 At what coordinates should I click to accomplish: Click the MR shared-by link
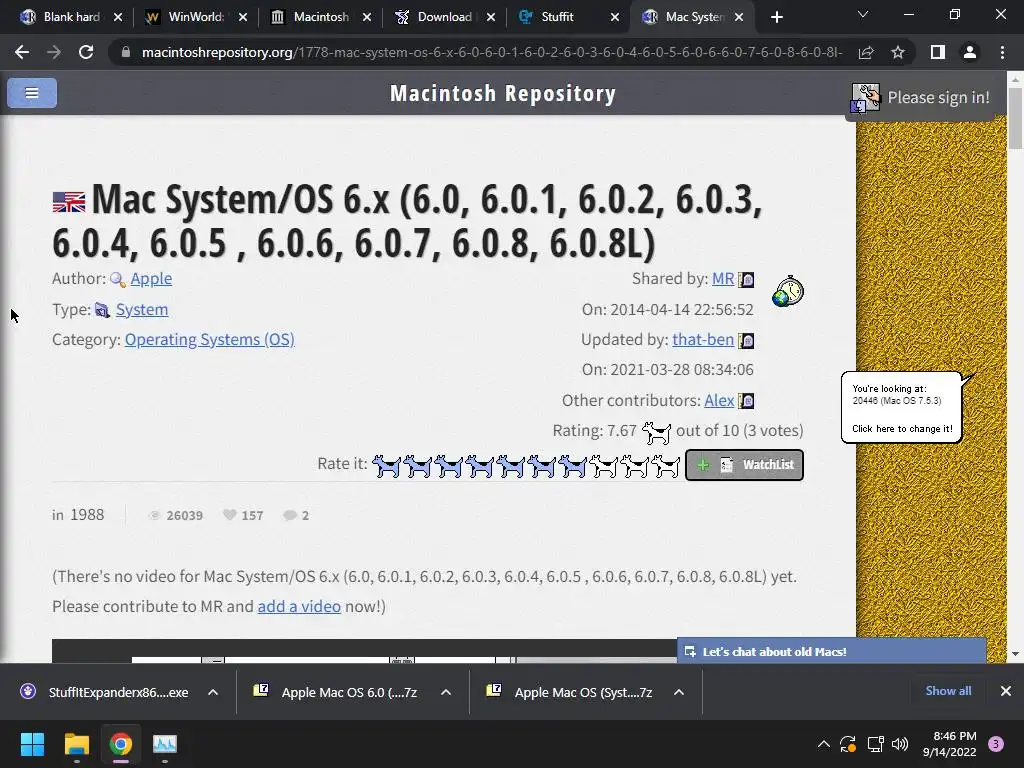tap(723, 279)
